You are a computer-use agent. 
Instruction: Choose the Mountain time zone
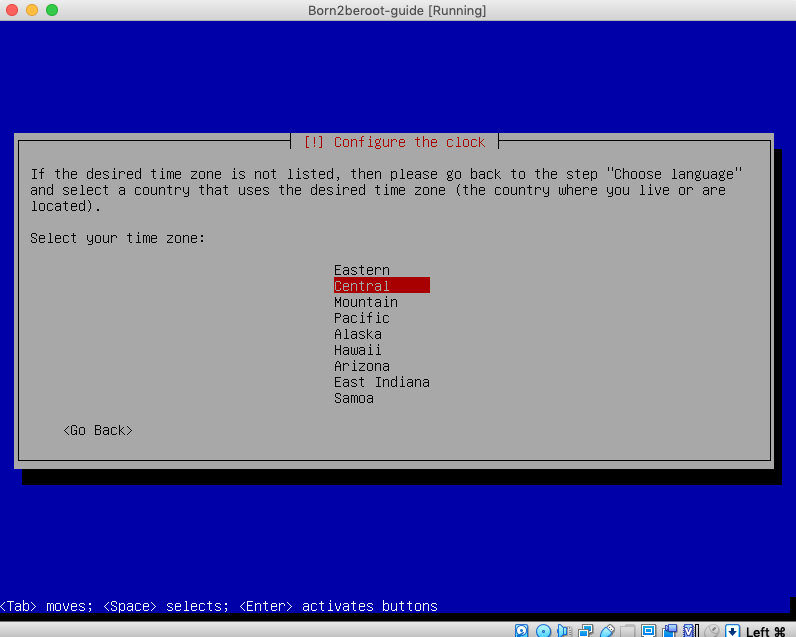pos(366,301)
